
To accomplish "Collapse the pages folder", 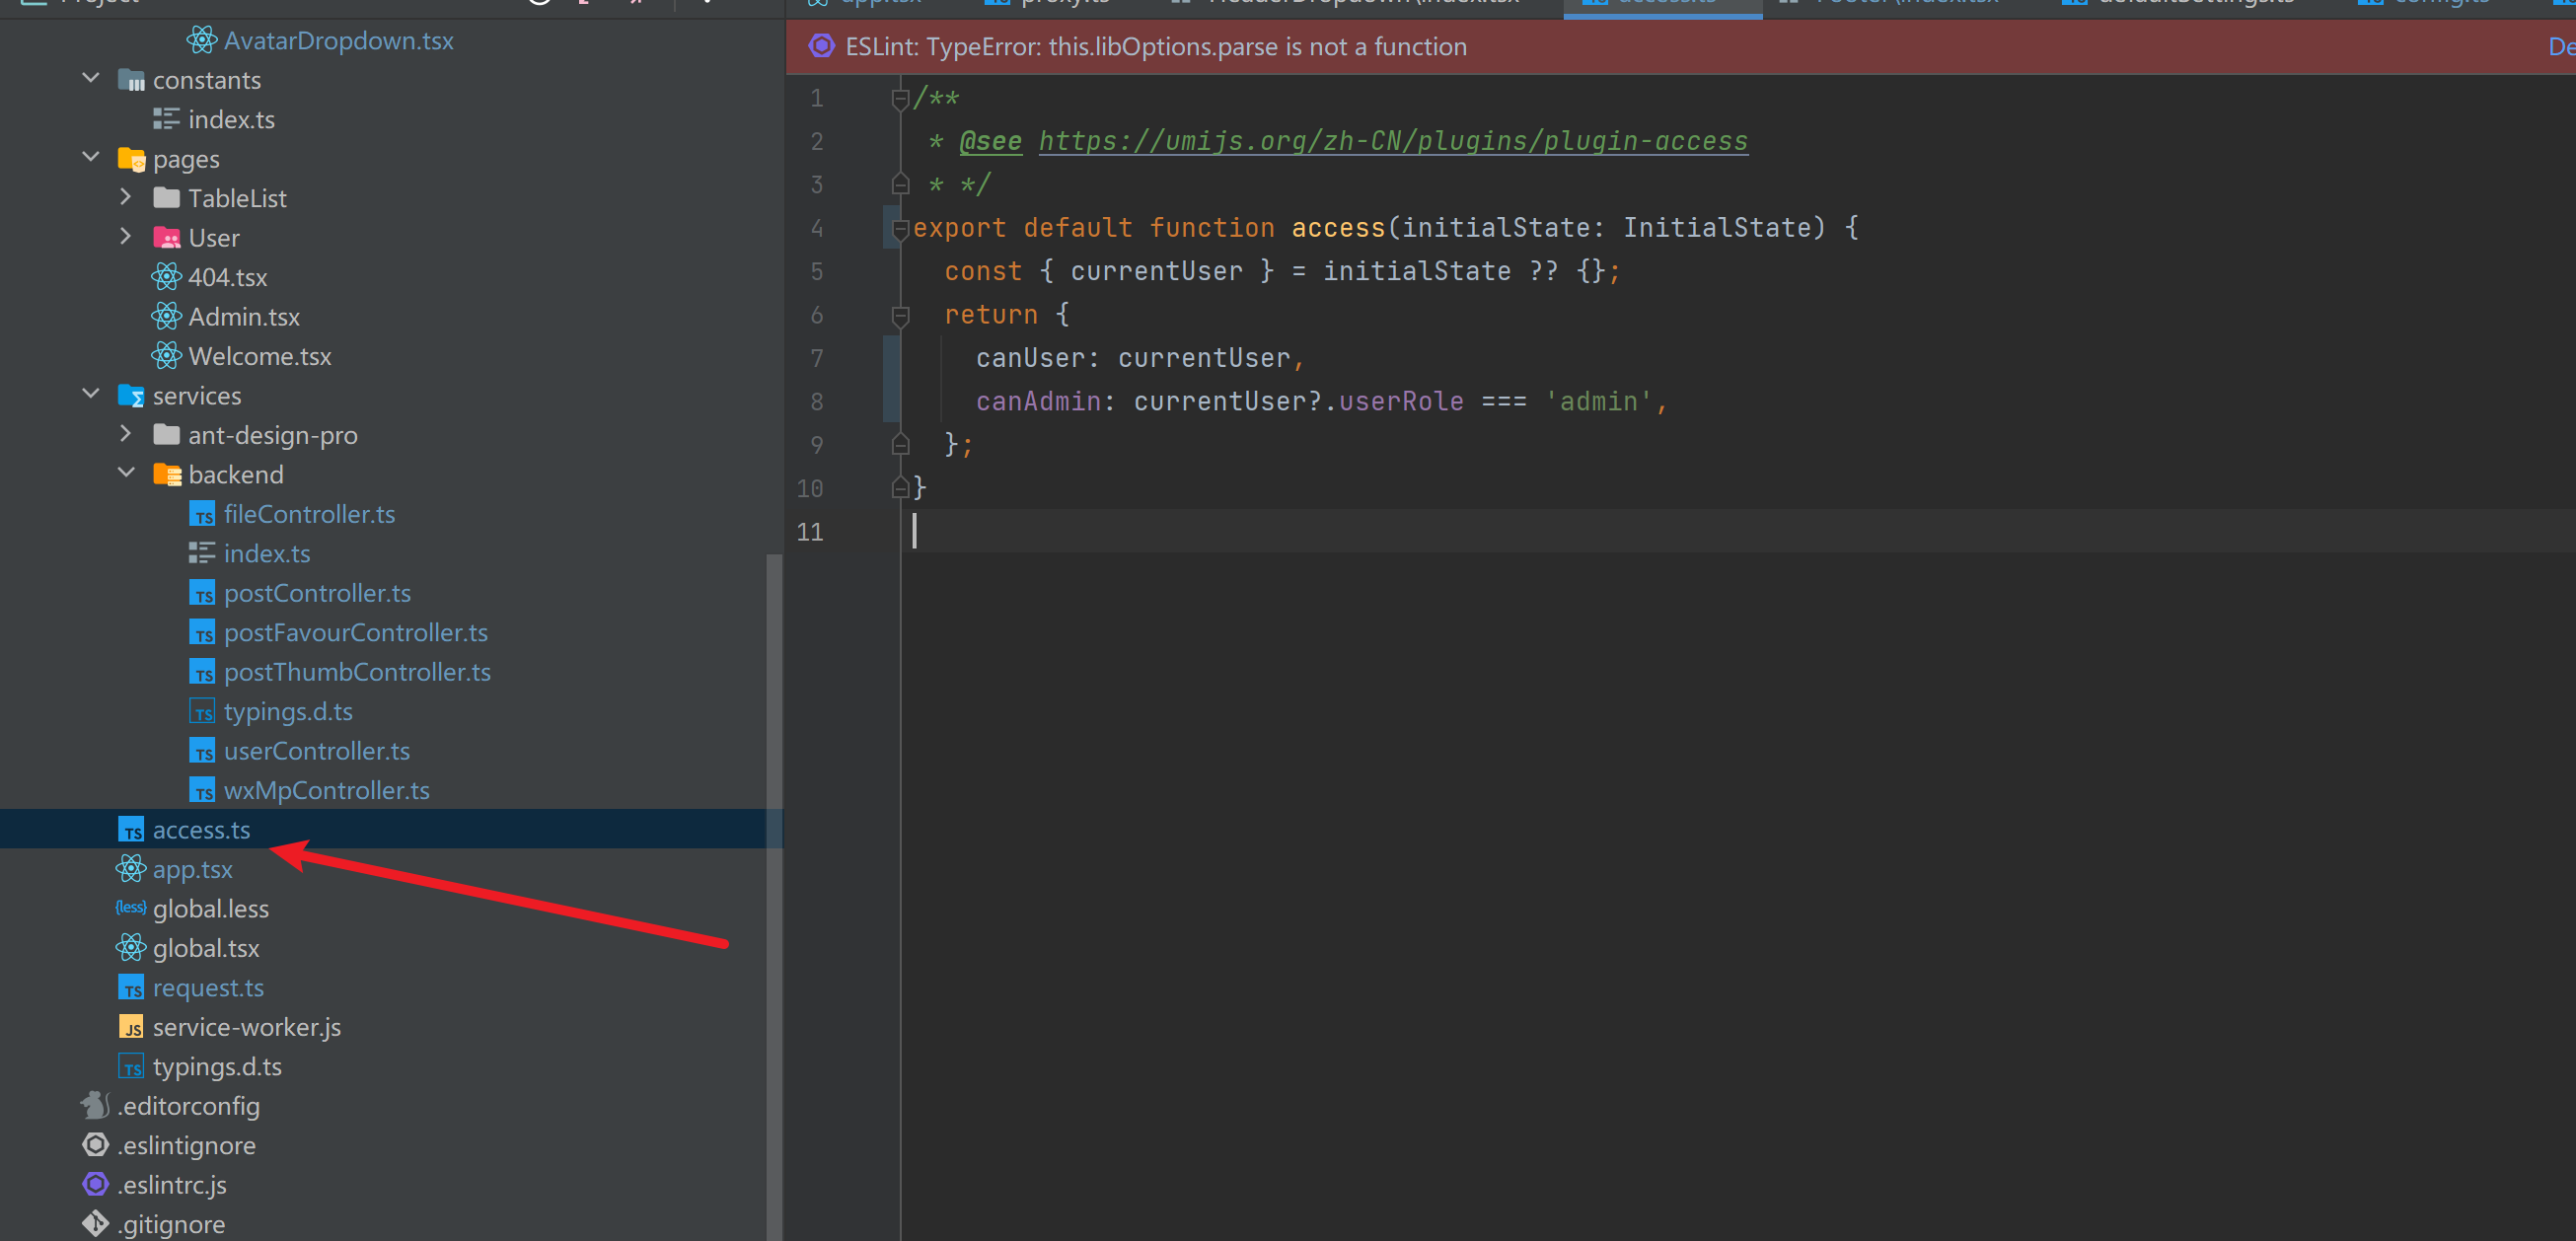I will coord(90,157).
